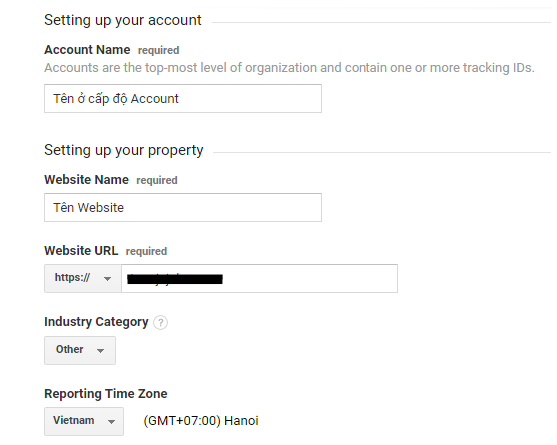Focus the Website Name text field
Image resolution: width=557 pixels, height=445 pixels.
pos(183,207)
